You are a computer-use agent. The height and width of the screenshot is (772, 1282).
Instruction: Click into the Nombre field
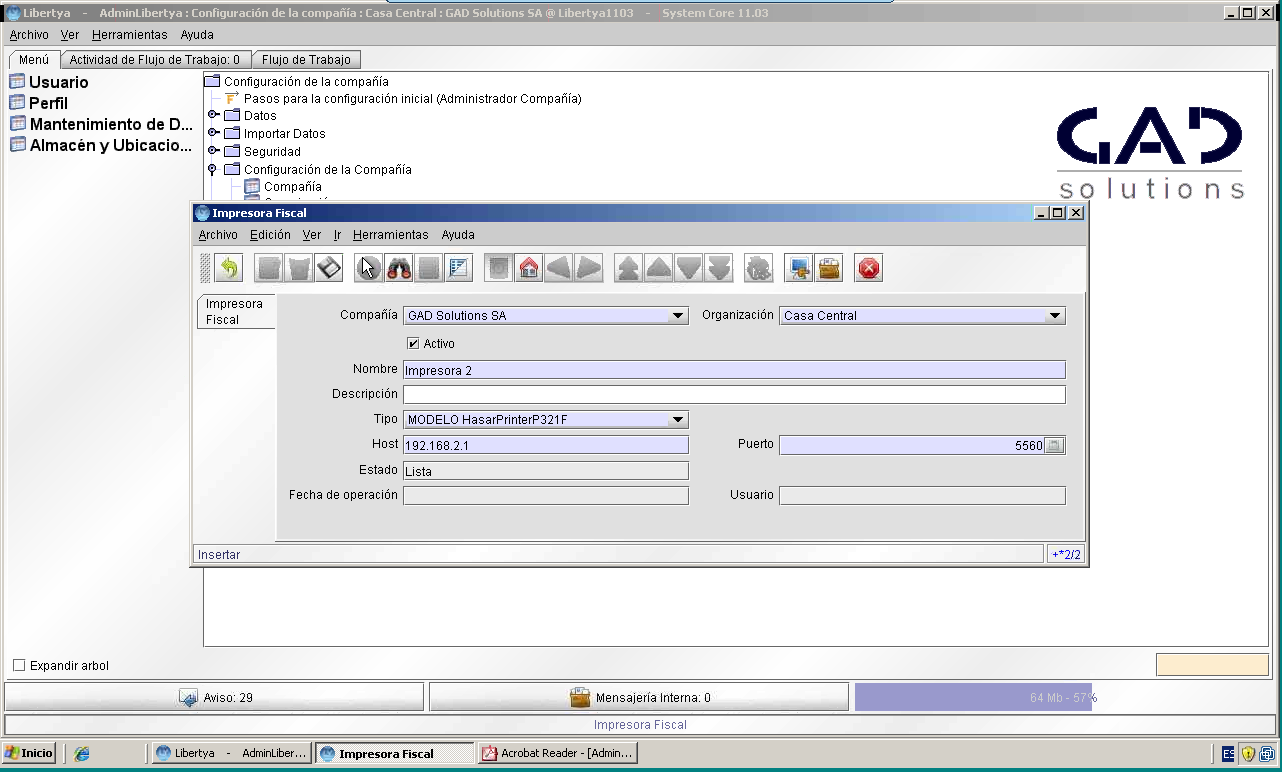point(734,370)
